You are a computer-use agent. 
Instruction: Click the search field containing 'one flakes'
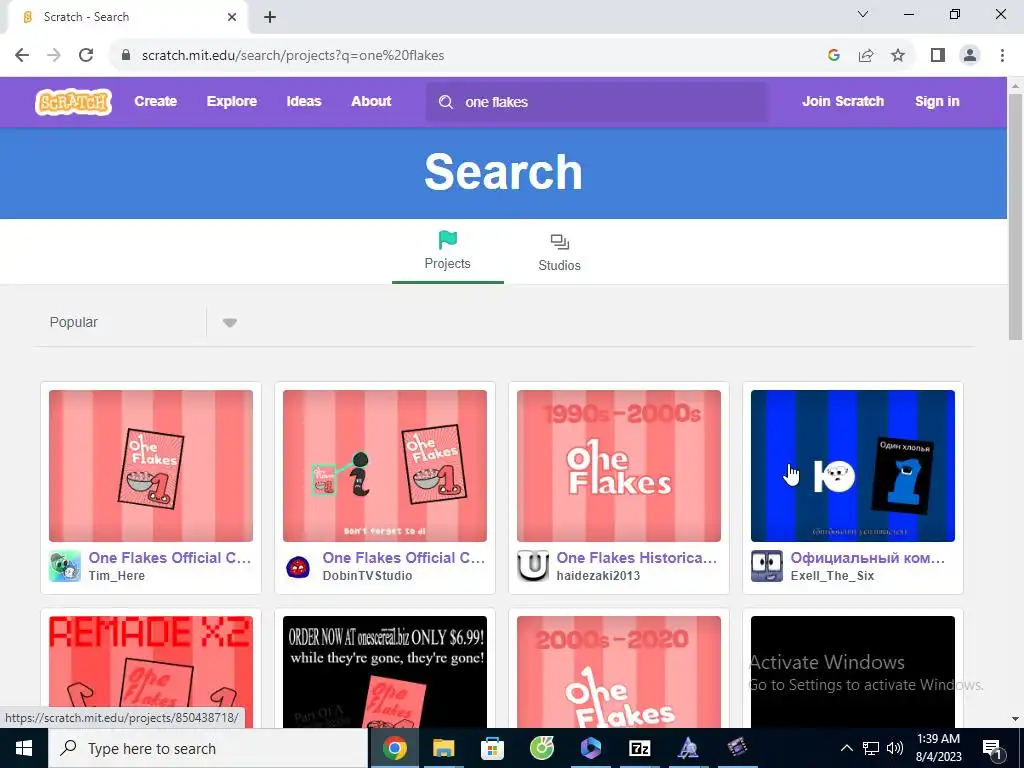(597, 102)
